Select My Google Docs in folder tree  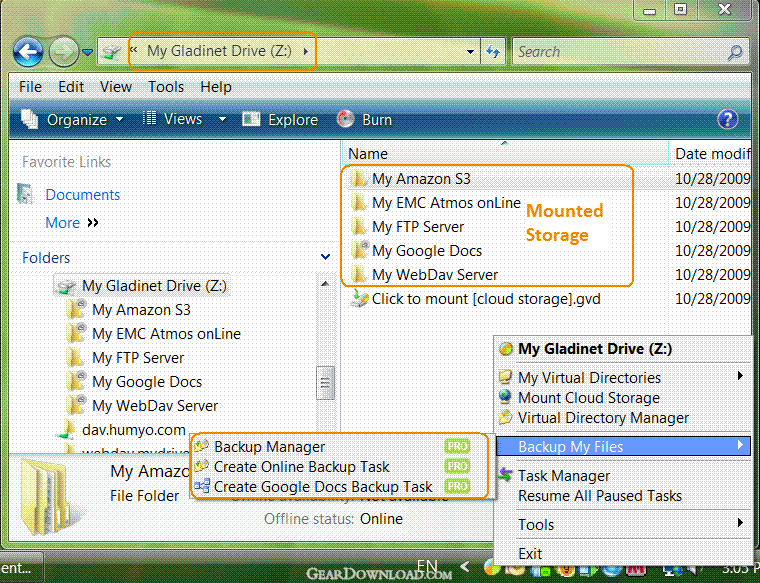(x=147, y=381)
